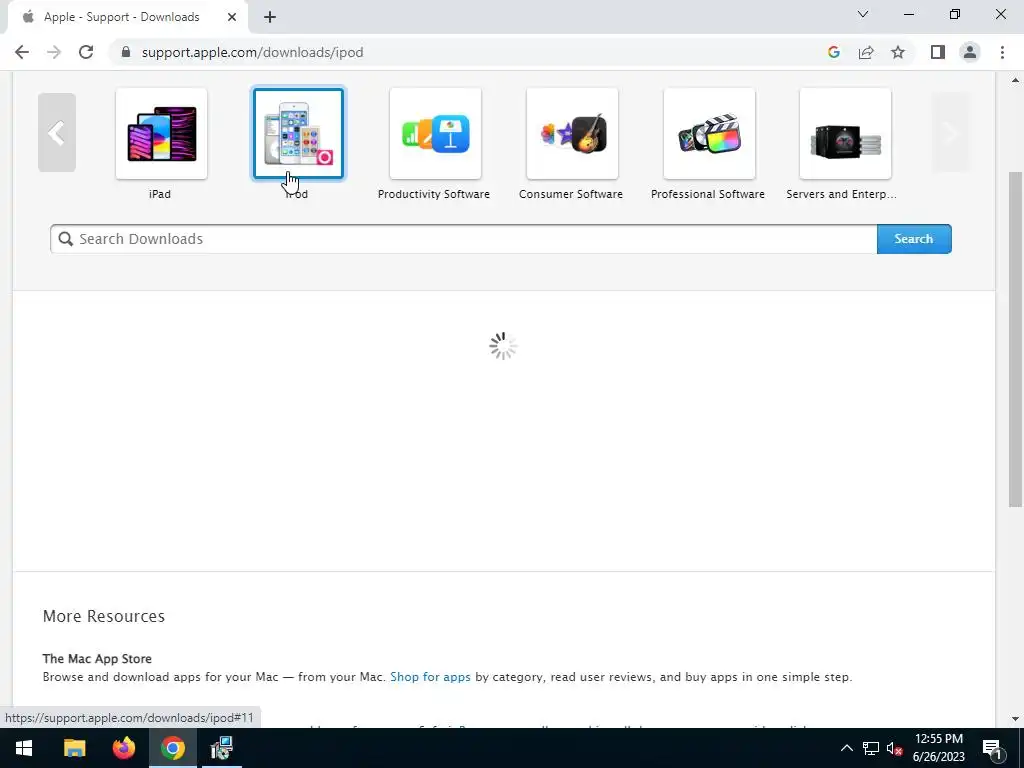
Task: Advance categories with right carousel arrow
Action: [950, 133]
